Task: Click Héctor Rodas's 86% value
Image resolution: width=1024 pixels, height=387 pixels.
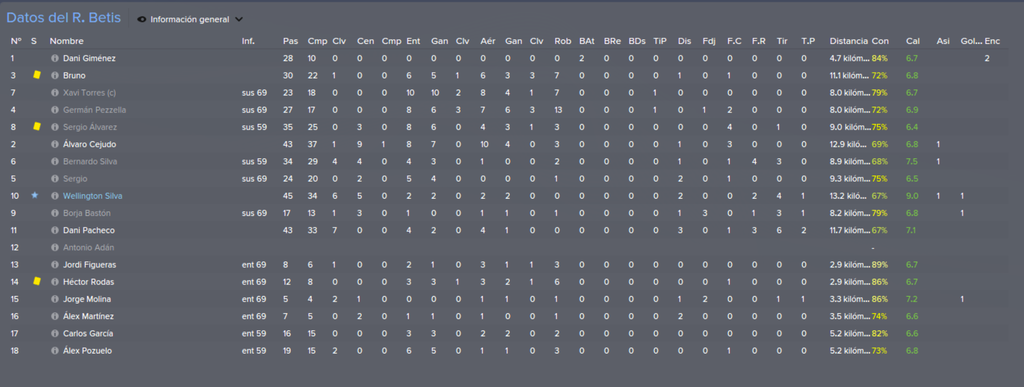Action: 879,282
